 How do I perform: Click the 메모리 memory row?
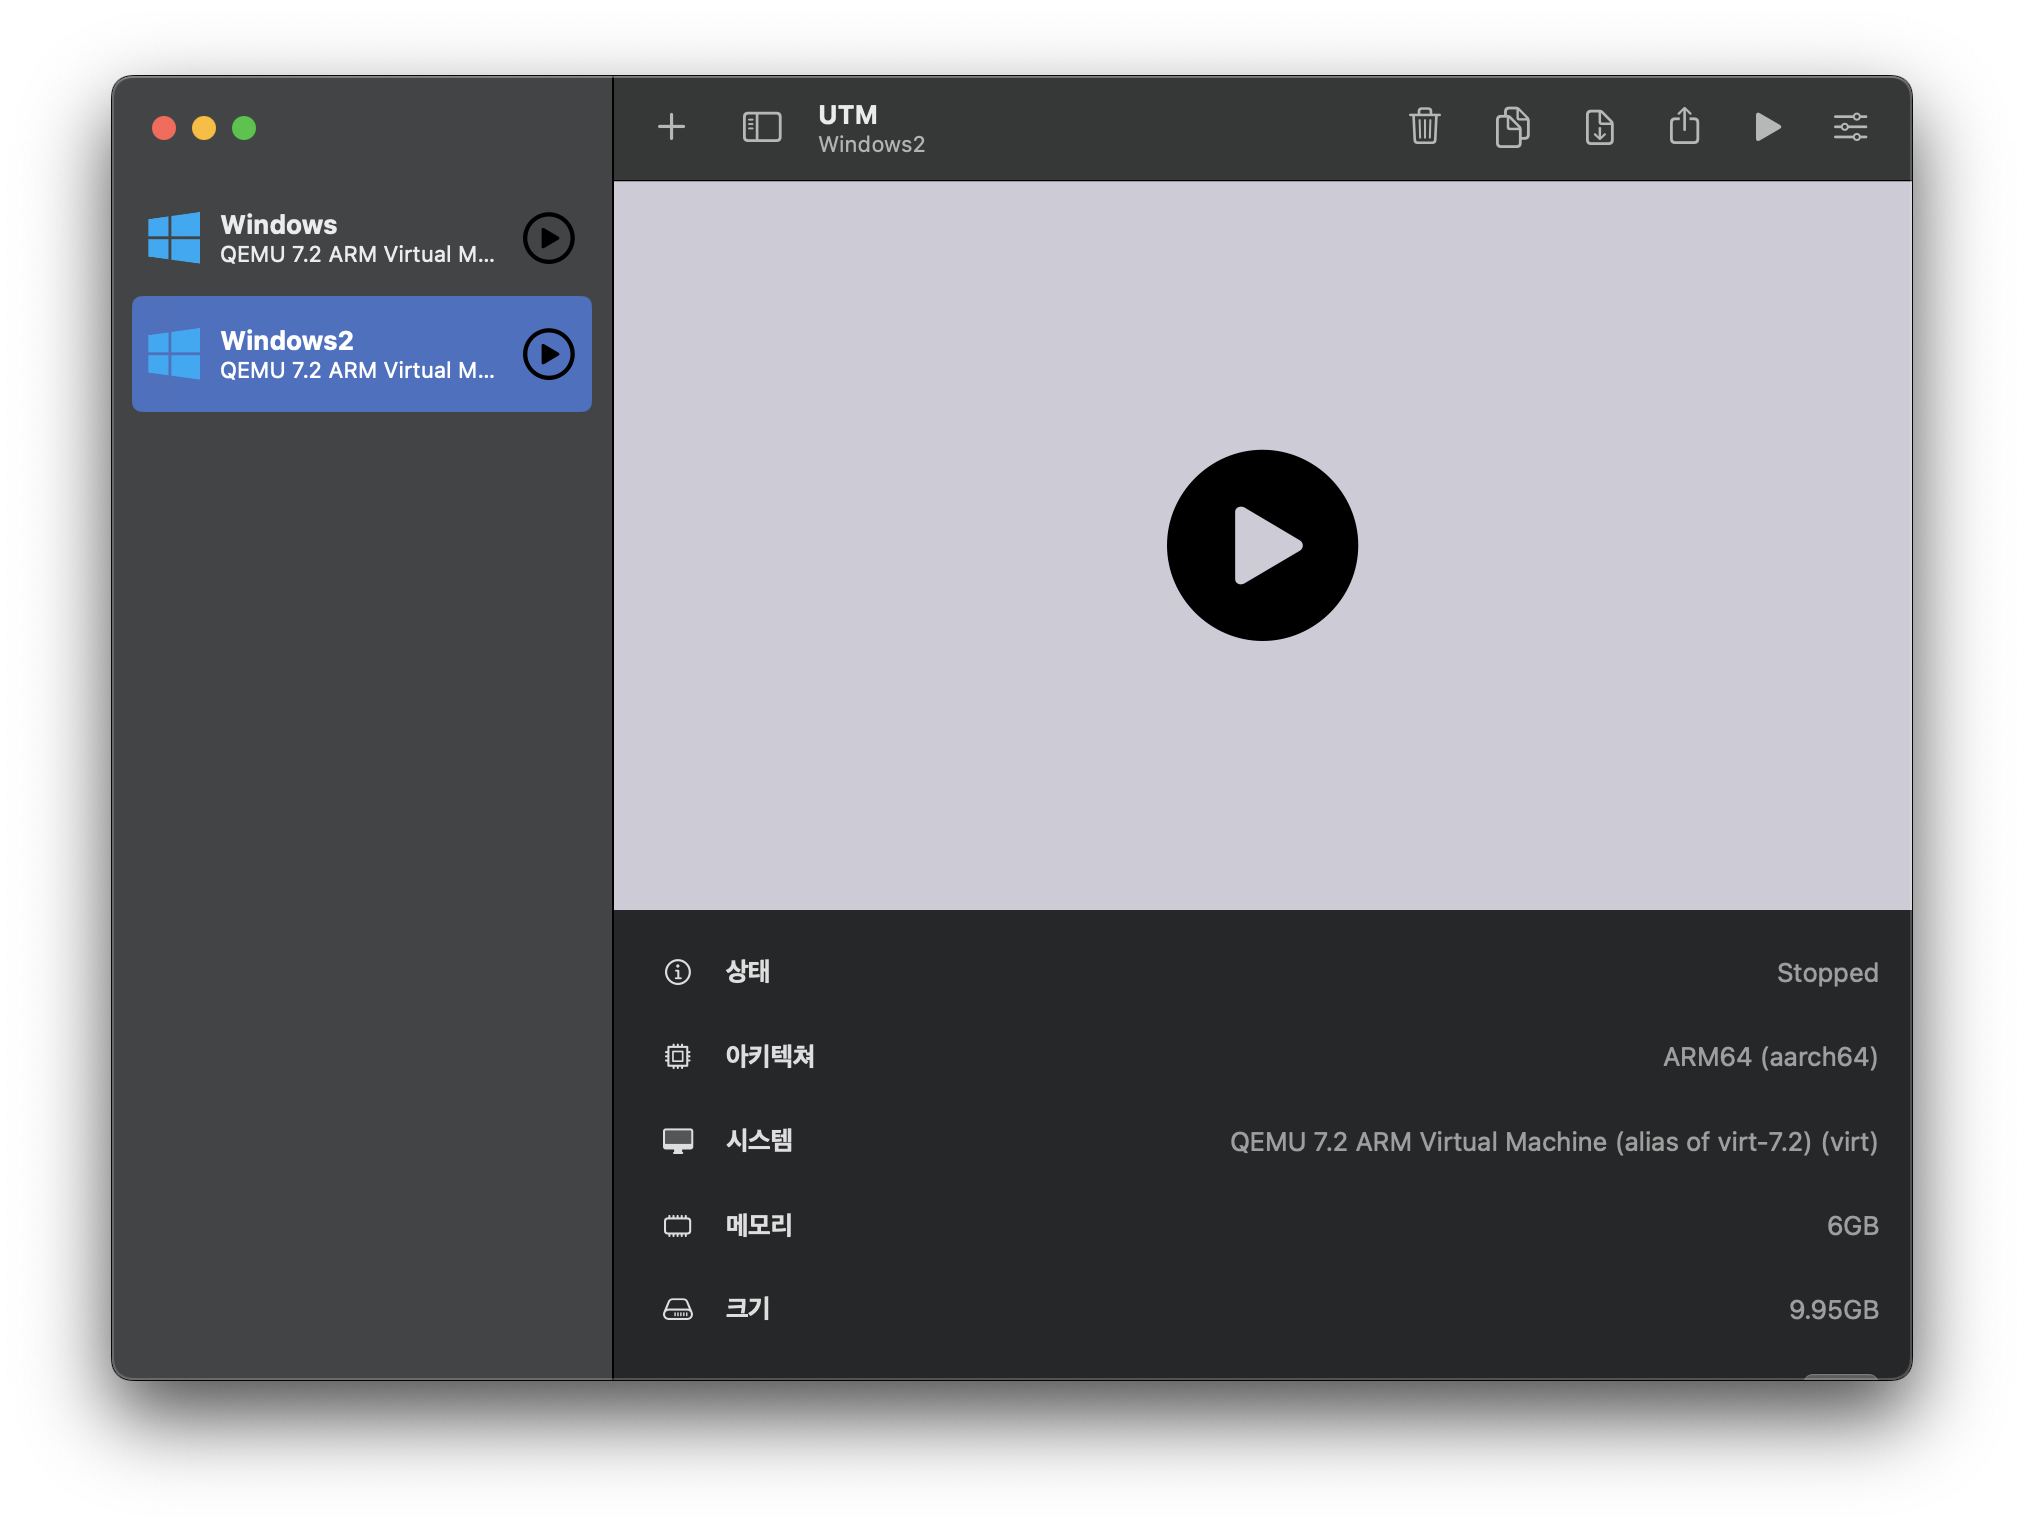tap(1262, 1225)
